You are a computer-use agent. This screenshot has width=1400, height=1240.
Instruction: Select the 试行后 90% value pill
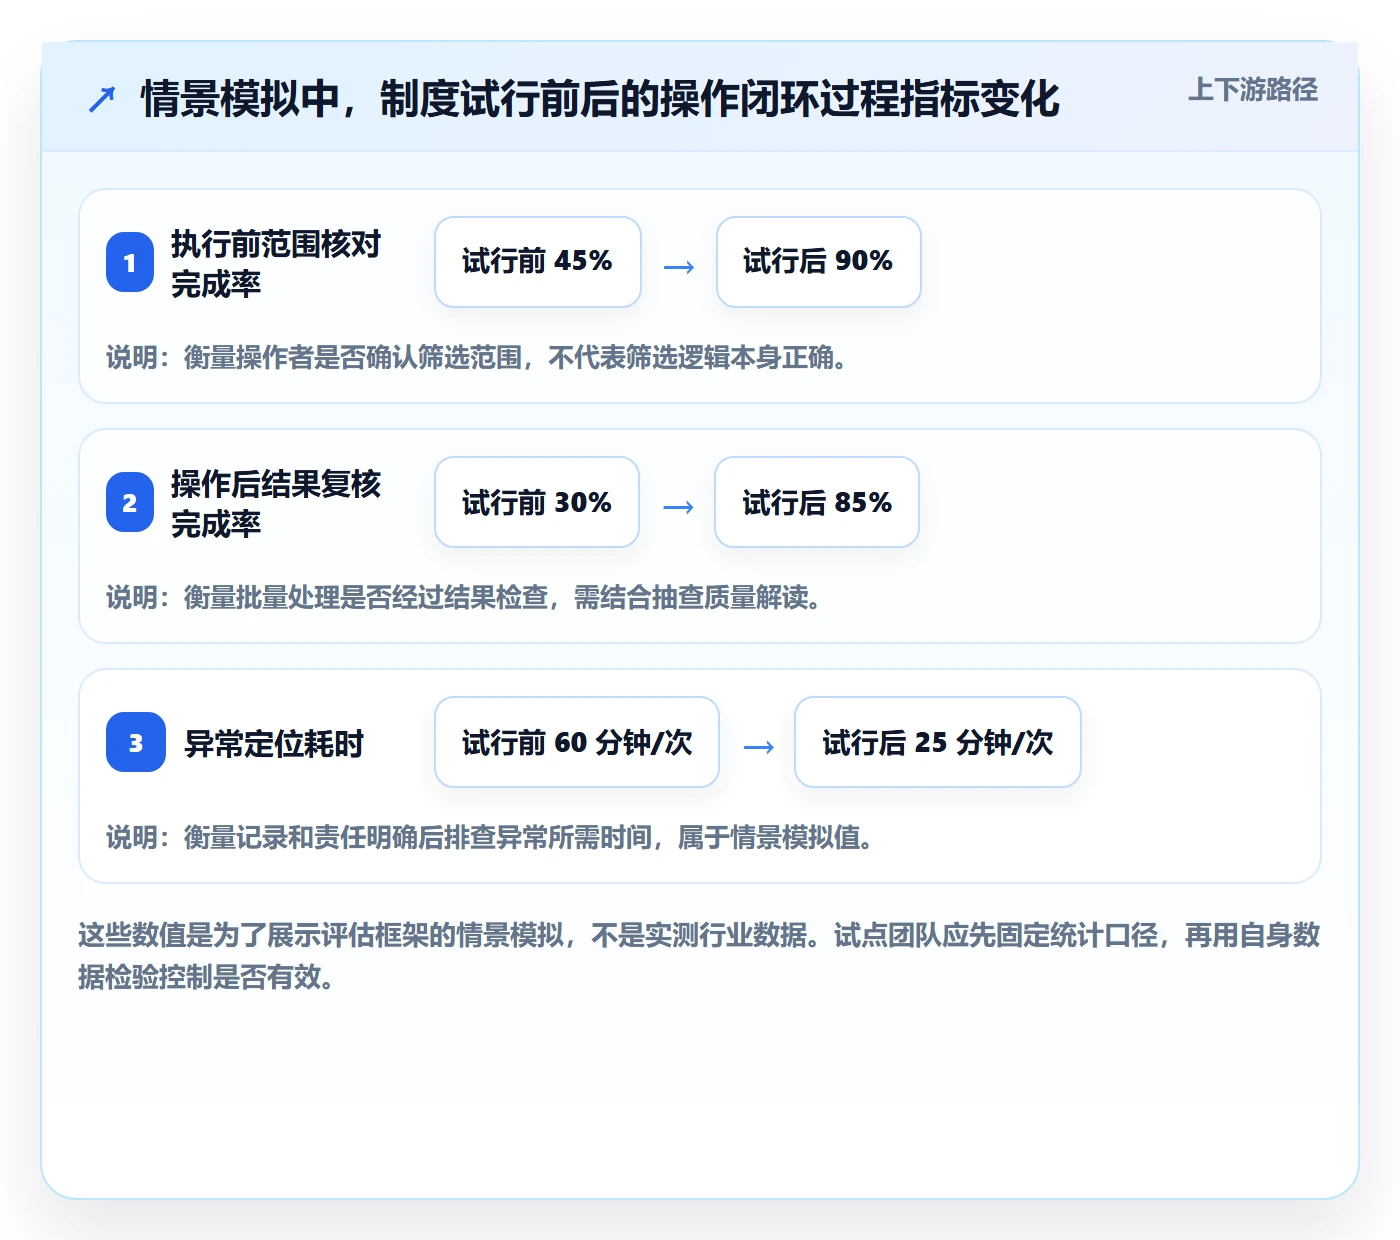point(819,262)
